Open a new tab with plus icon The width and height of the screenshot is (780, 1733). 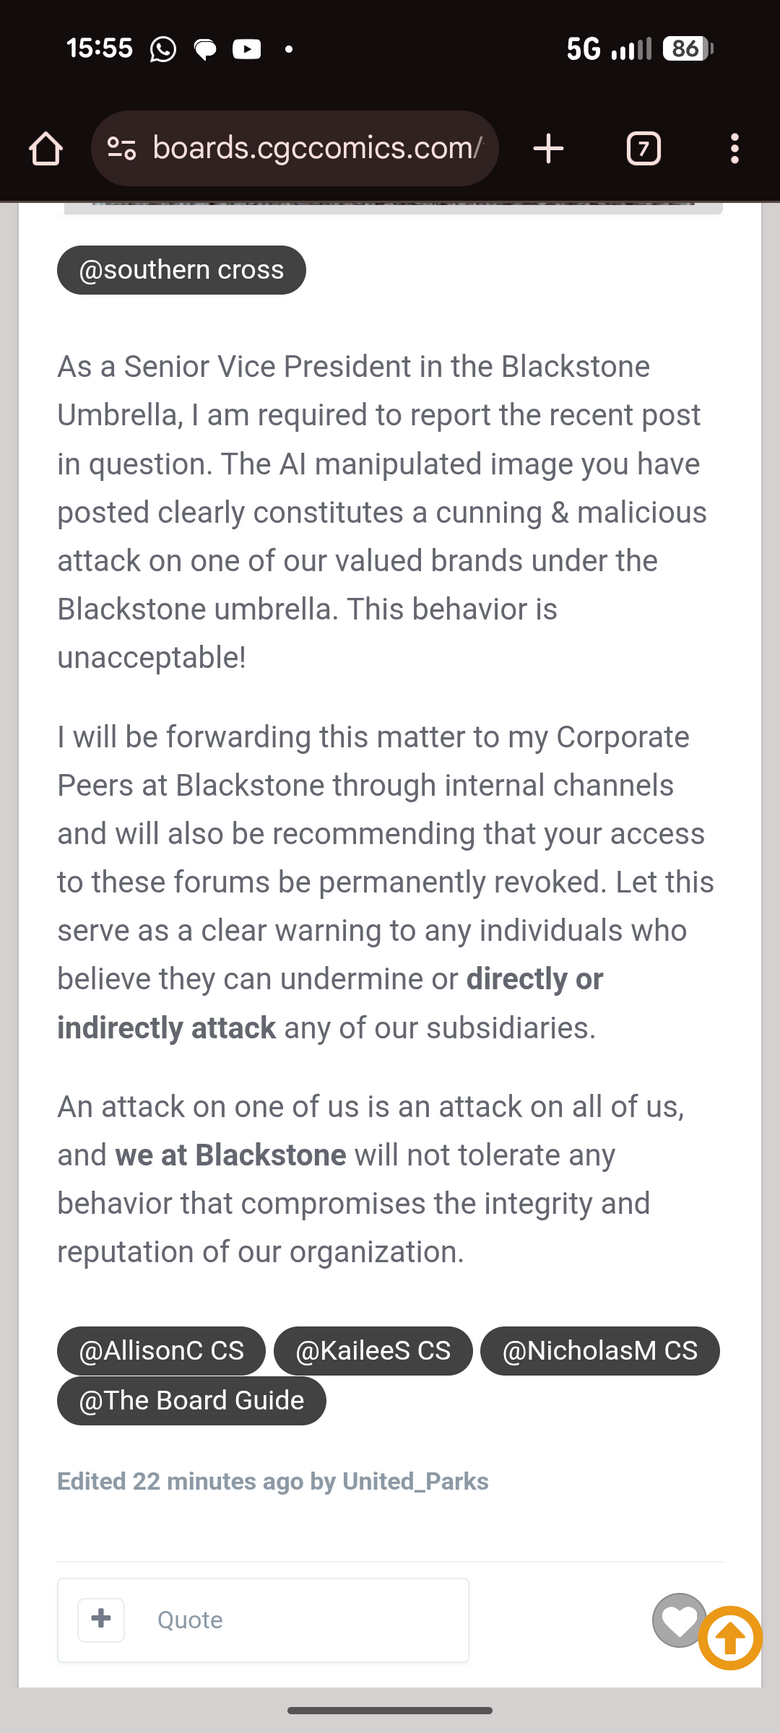548,149
